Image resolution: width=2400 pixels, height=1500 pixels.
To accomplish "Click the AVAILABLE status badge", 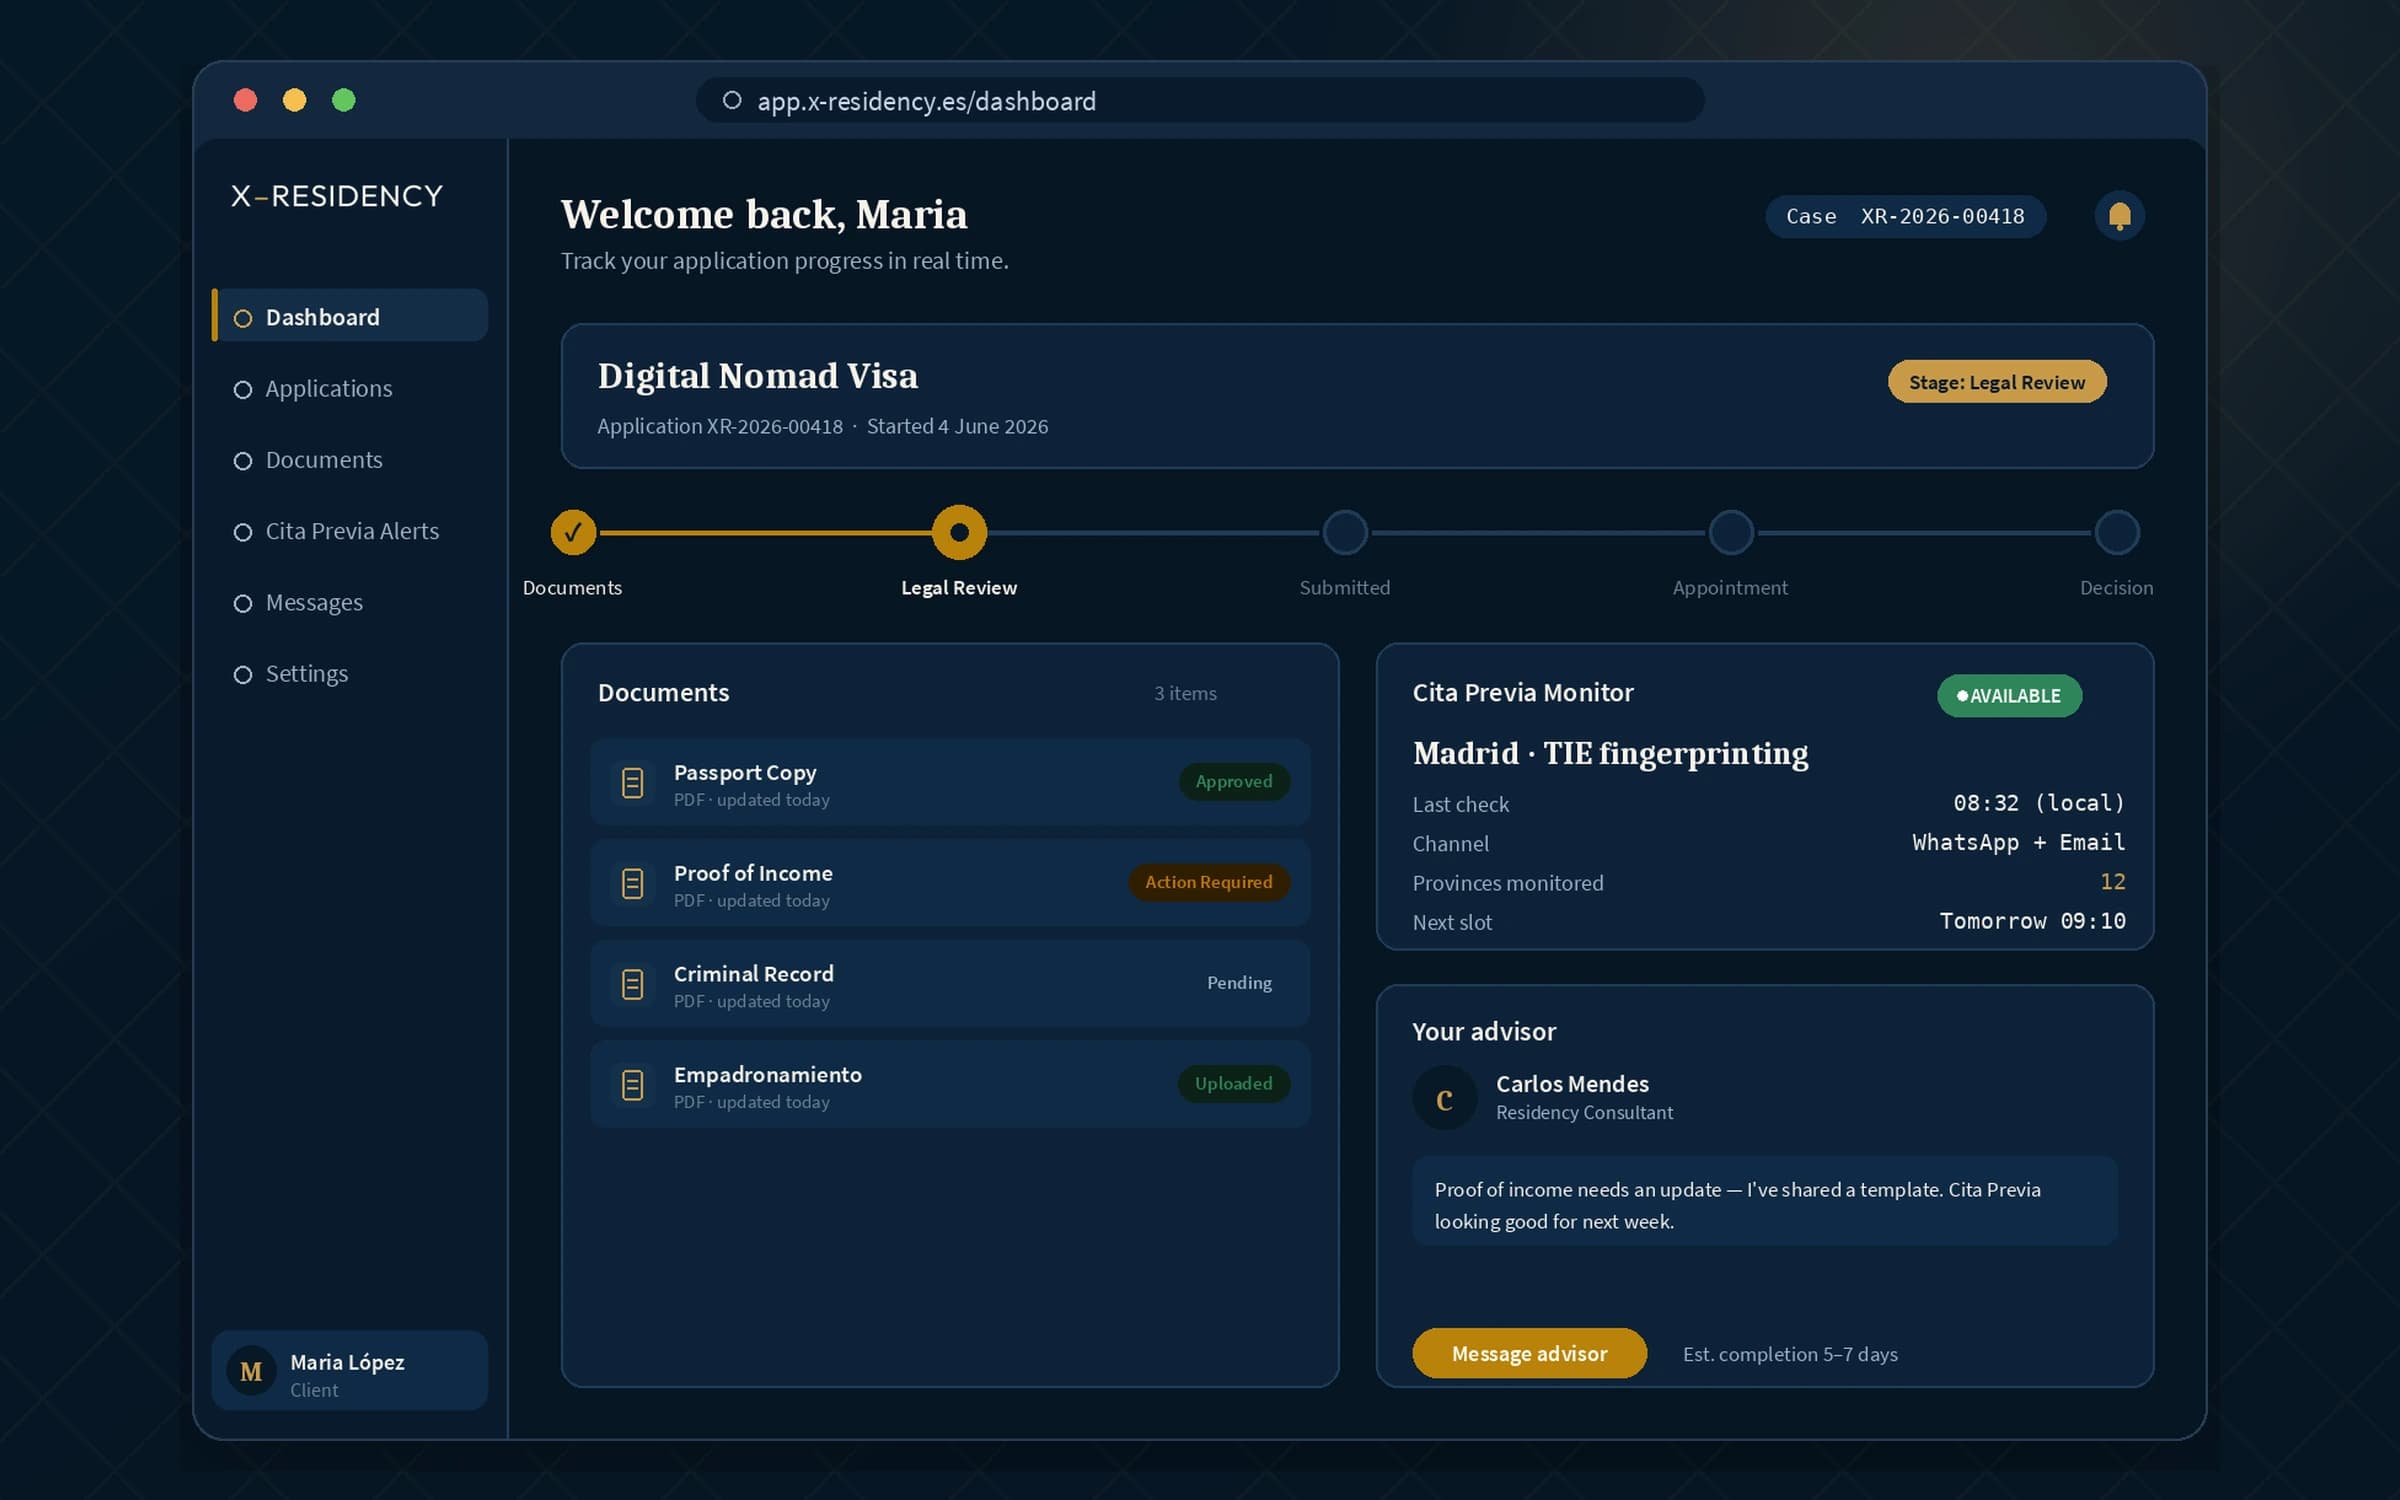I will tap(2009, 696).
